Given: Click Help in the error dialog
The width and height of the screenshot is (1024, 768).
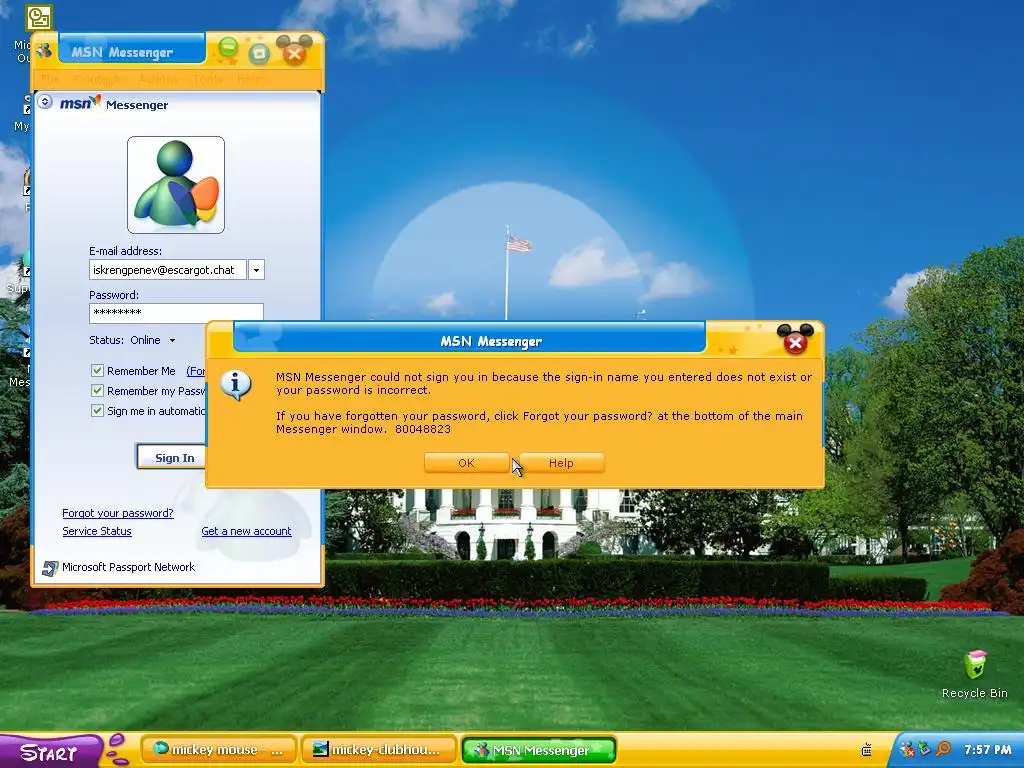Looking at the screenshot, I should tap(561, 463).
